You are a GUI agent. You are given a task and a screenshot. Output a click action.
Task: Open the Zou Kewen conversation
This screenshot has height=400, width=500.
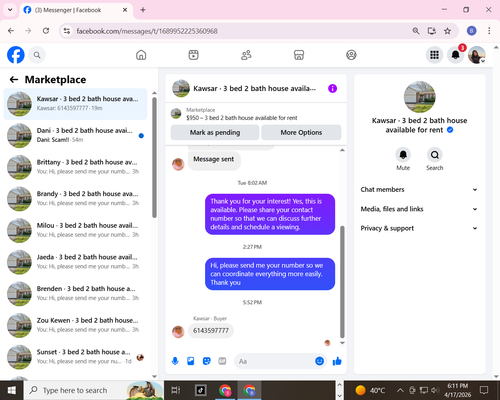75,325
